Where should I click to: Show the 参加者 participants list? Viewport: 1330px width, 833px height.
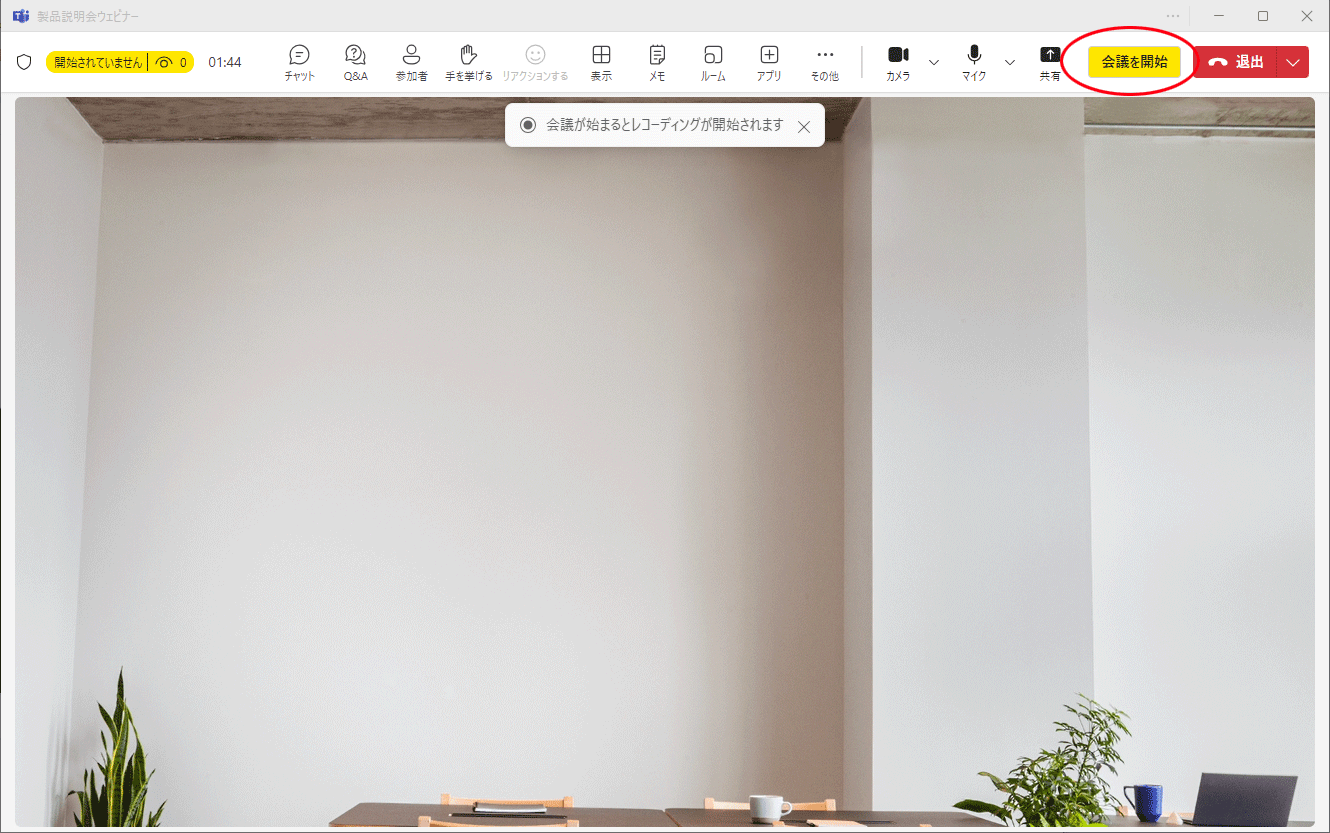coord(411,62)
